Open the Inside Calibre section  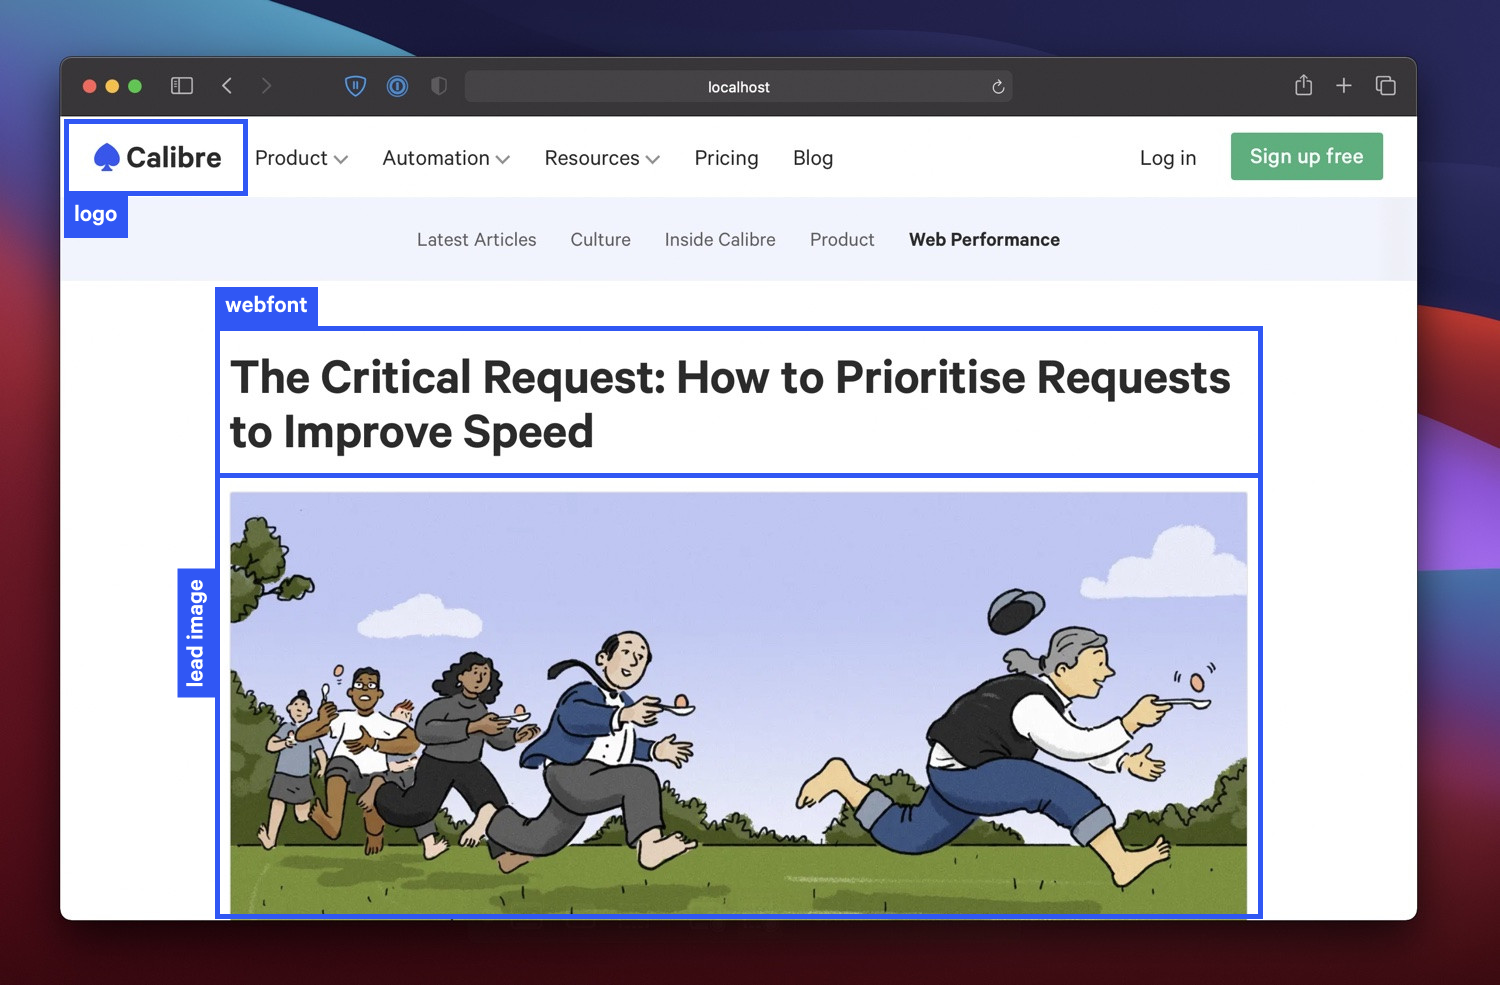tap(720, 239)
